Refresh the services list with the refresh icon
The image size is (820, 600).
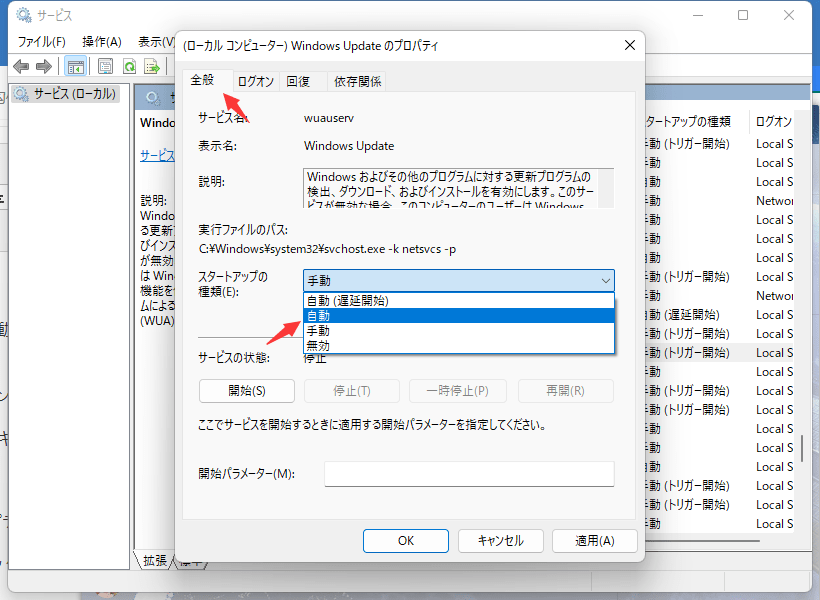click(131, 66)
